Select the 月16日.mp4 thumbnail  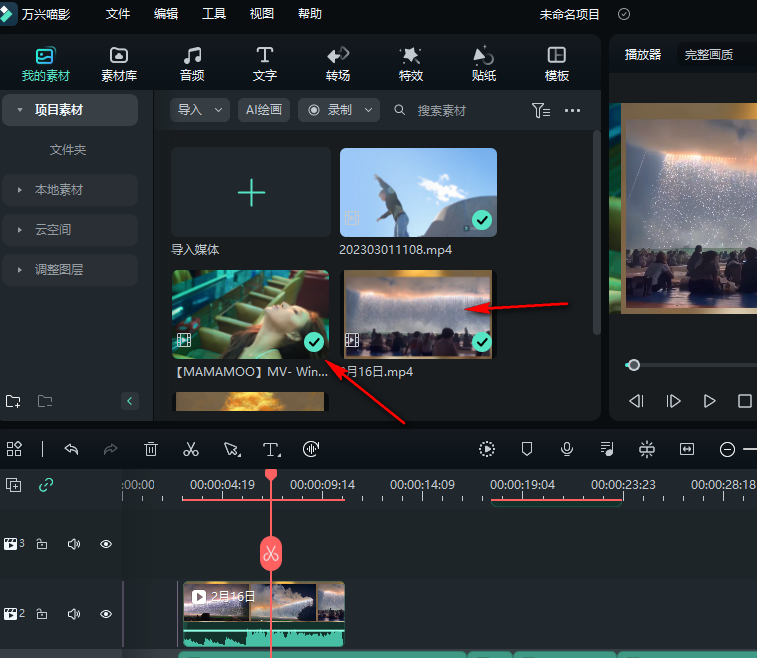click(x=418, y=314)
